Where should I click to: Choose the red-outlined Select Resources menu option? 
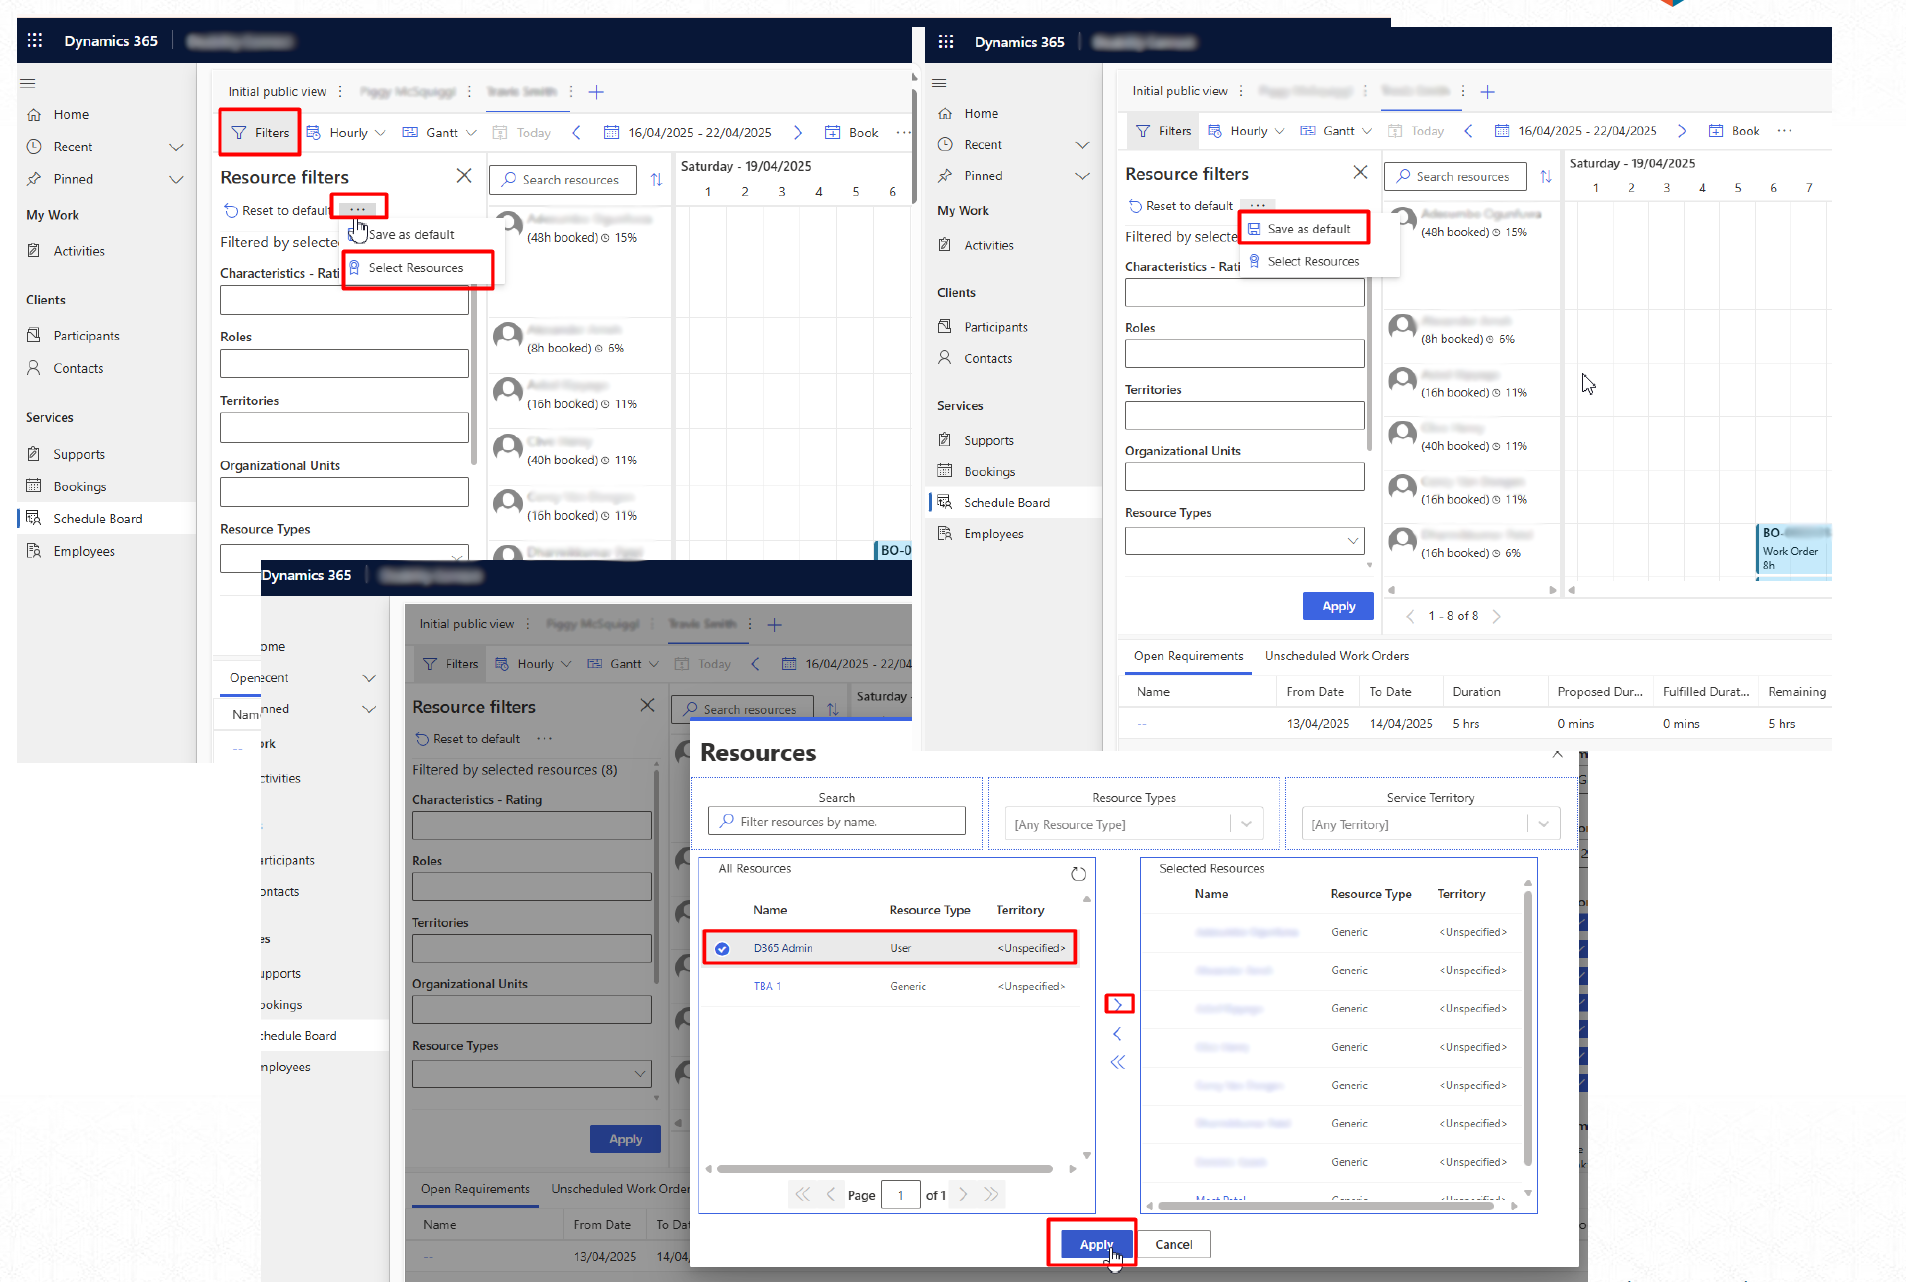(x=416, y=268)
